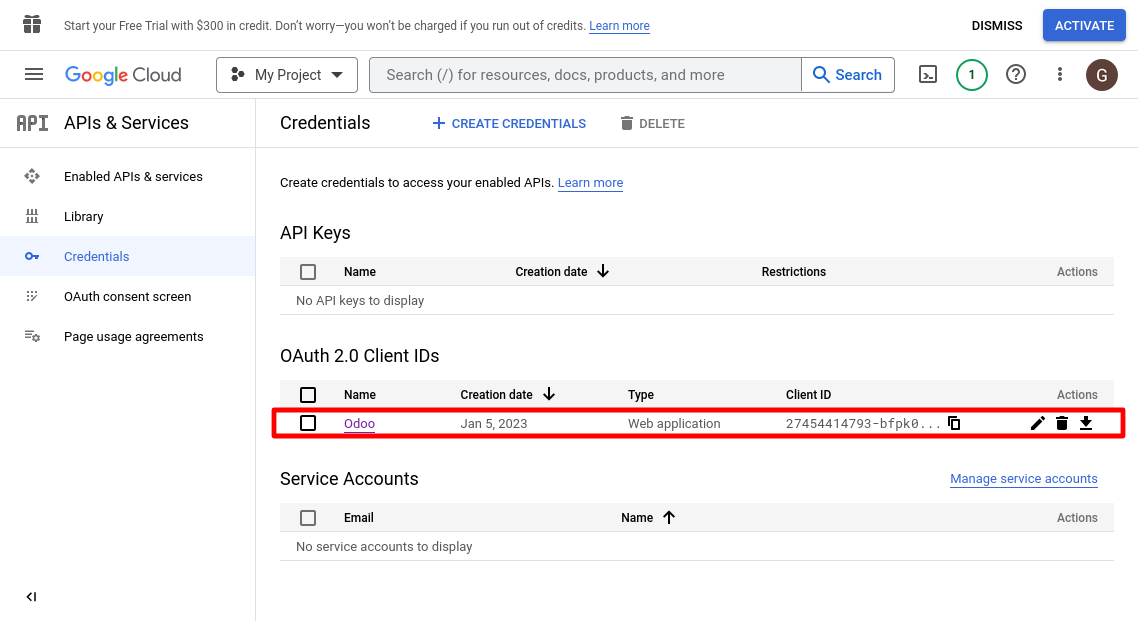1138x621 pixels.
Task: Open the help question mark icon
Action: (1016, 75)
